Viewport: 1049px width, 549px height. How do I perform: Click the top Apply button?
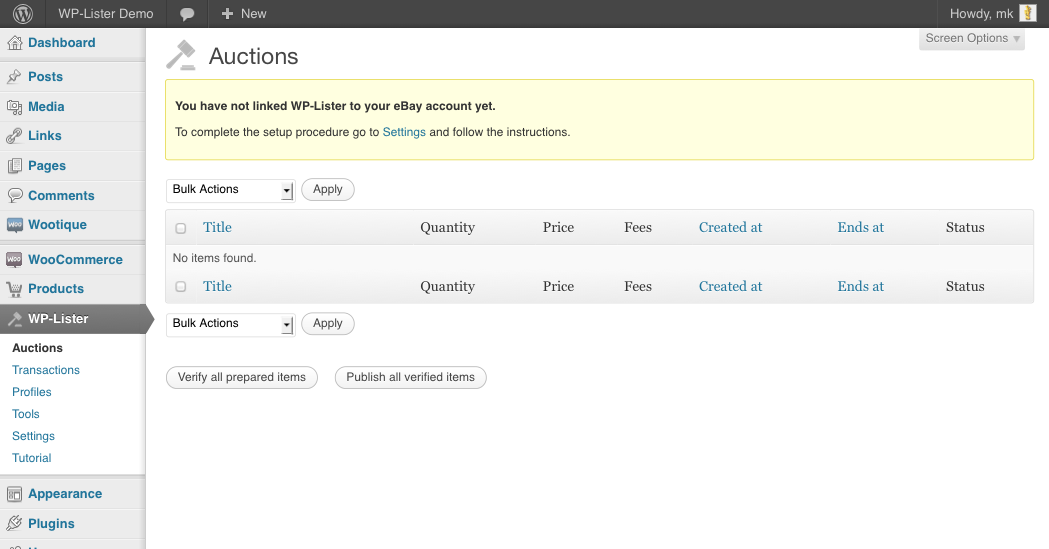328,189
